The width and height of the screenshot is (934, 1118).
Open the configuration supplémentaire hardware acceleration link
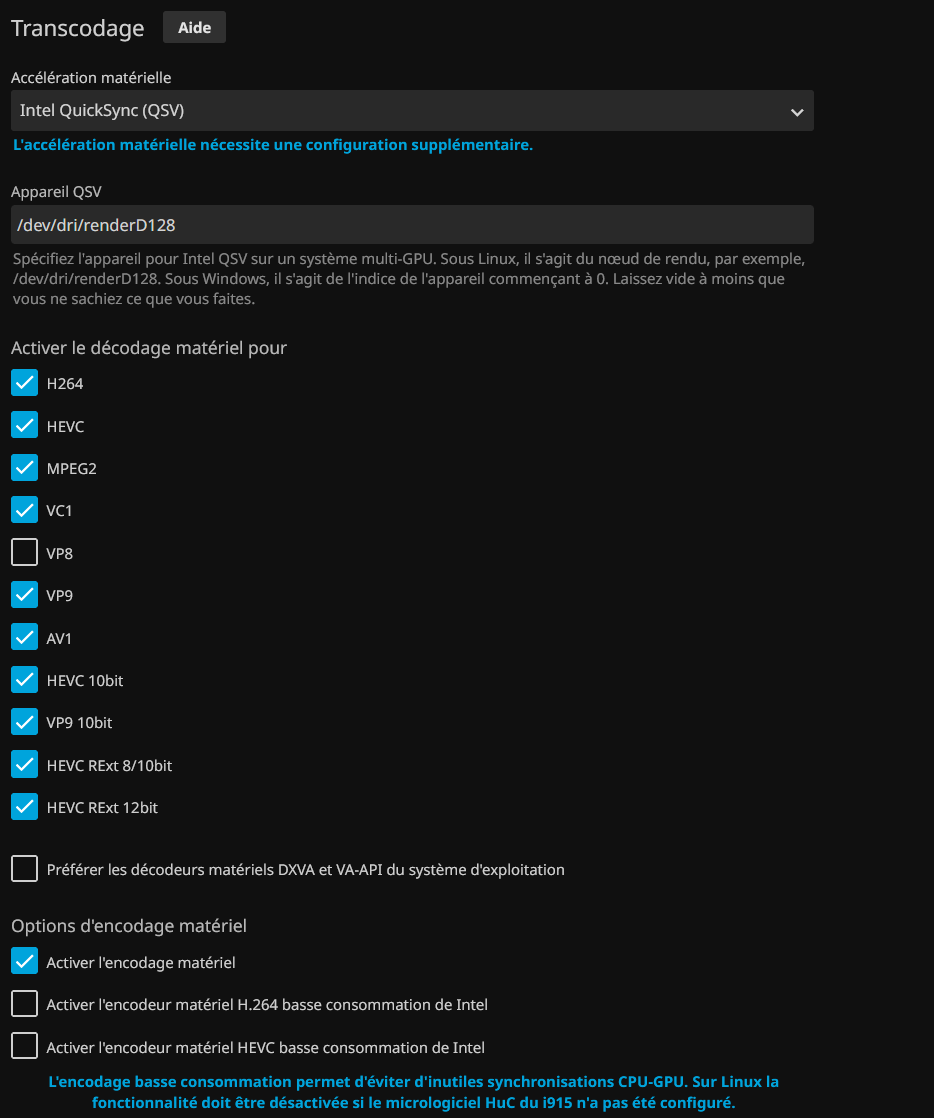tap(272, 145)
